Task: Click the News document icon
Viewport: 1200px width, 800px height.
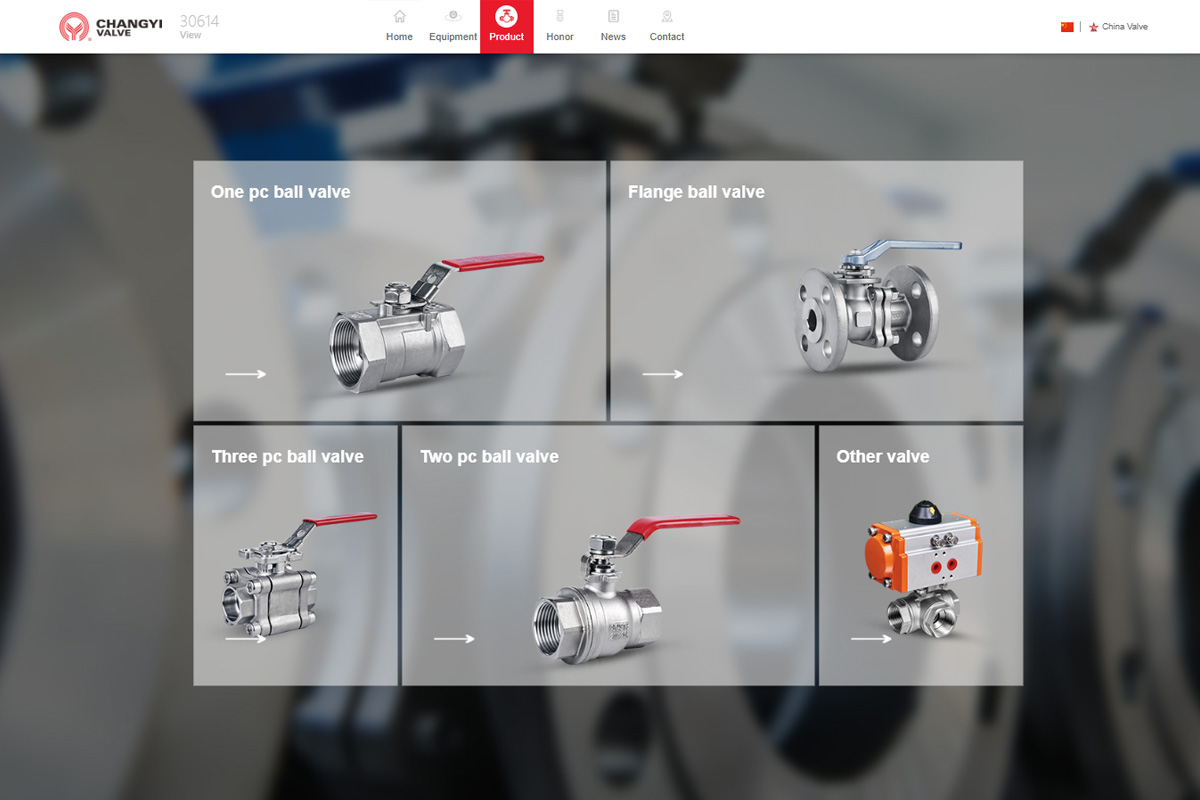Action: (613, 16)
